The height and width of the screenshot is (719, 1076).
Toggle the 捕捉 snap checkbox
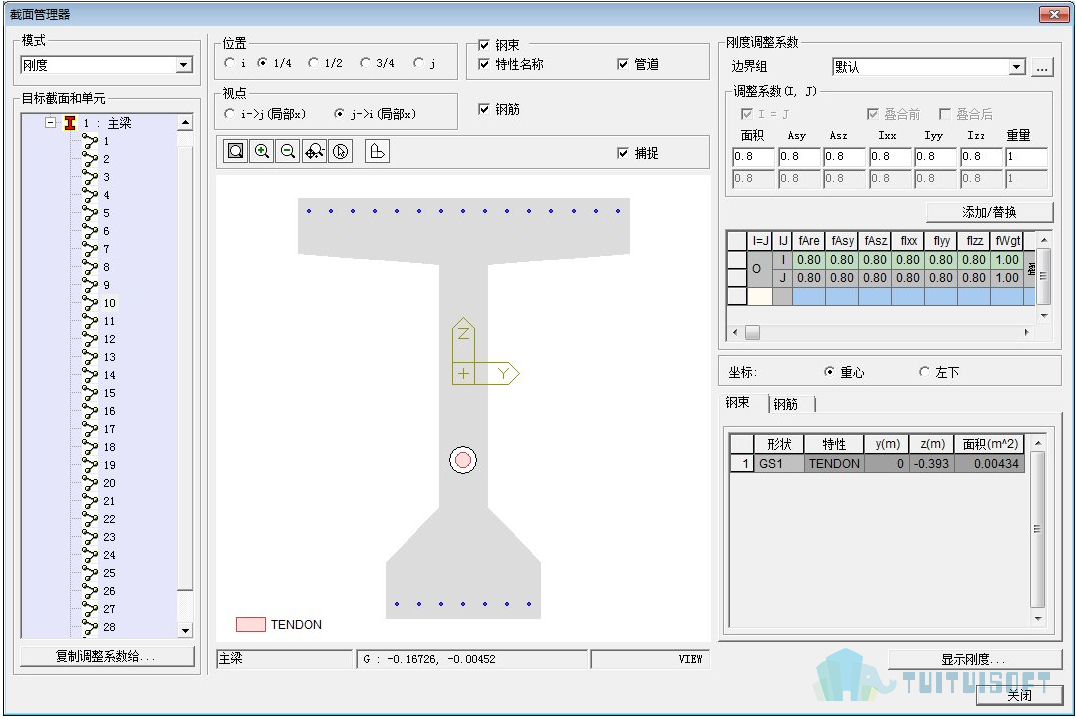click(623, 153)
